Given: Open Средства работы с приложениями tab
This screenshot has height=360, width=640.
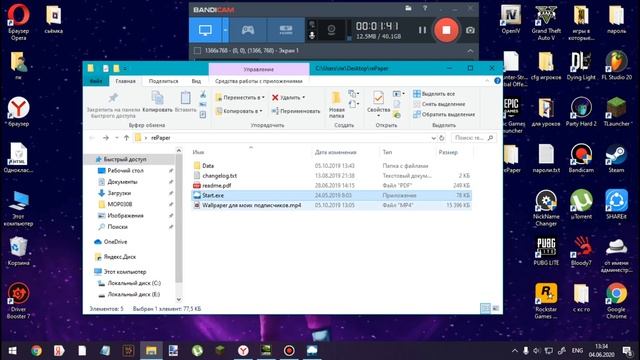Looking at the screenshot, I should [259, 81].
